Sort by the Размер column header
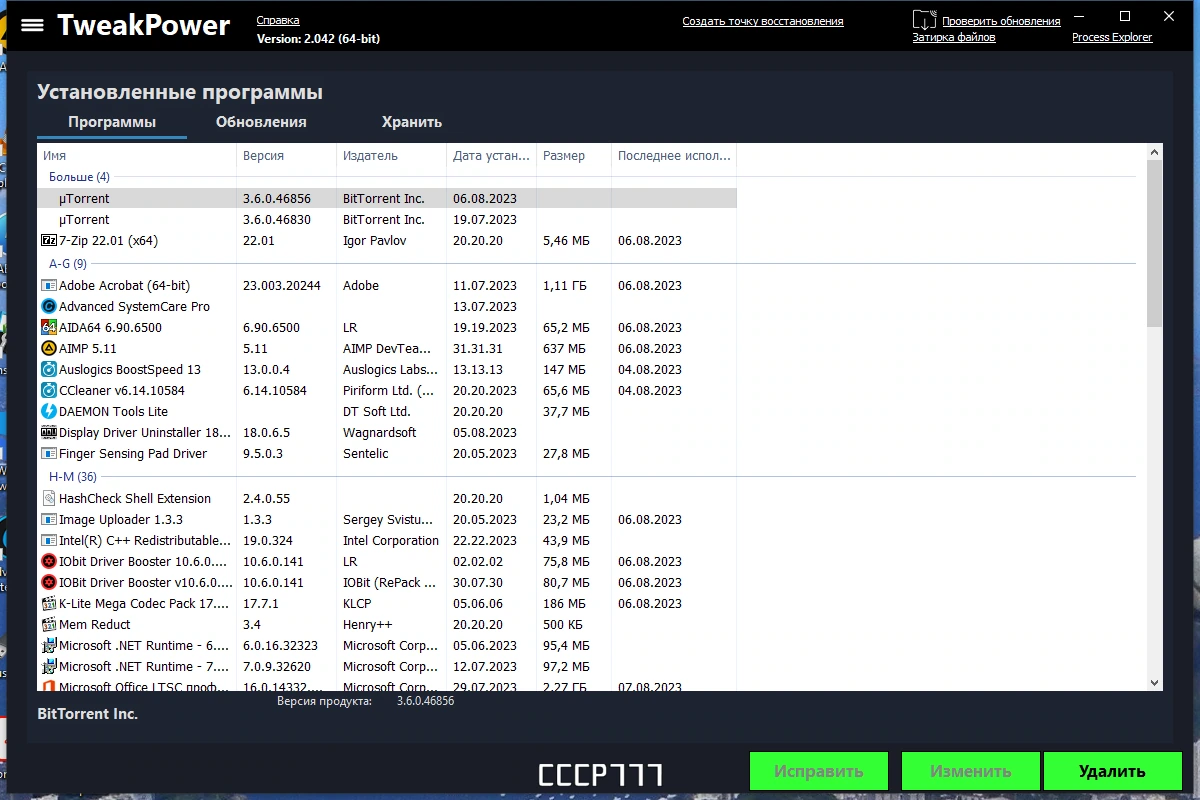Image resolution: width=1200 pixels, height=800 pixels. pos(574,156)
